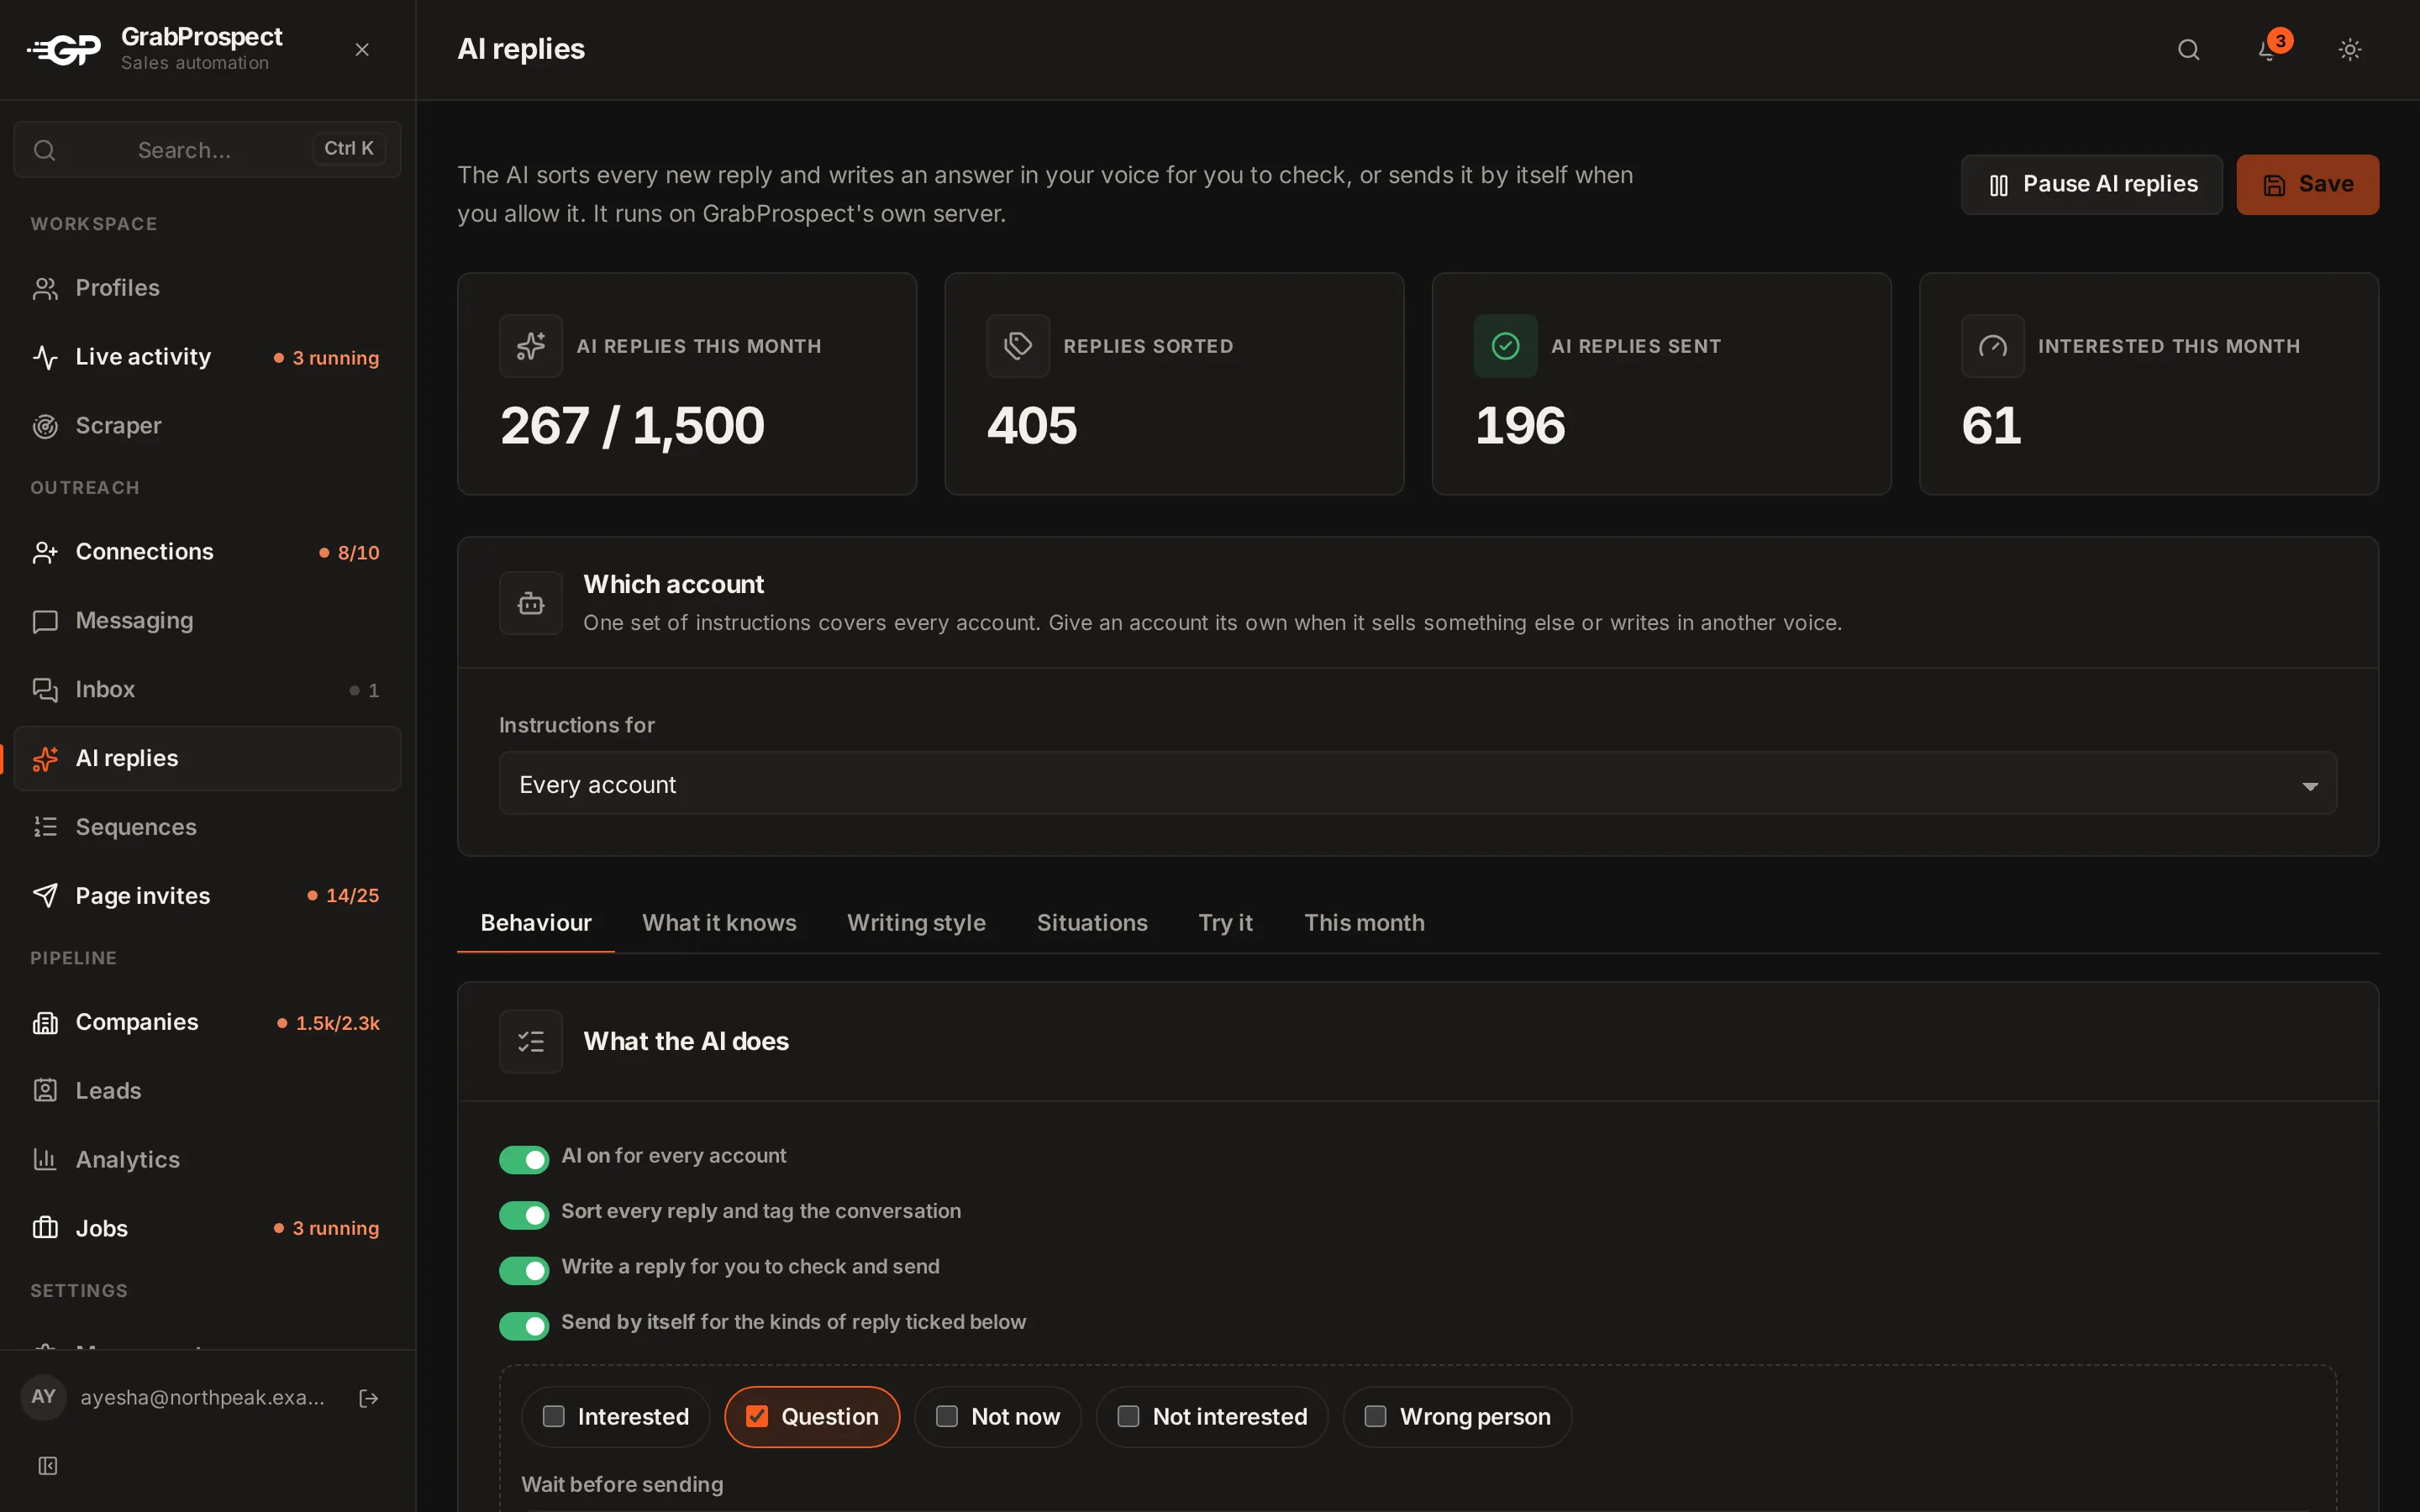
Task: Click the Pause AI replies button
Action: pyautogui.click(x=2091, y=185)
